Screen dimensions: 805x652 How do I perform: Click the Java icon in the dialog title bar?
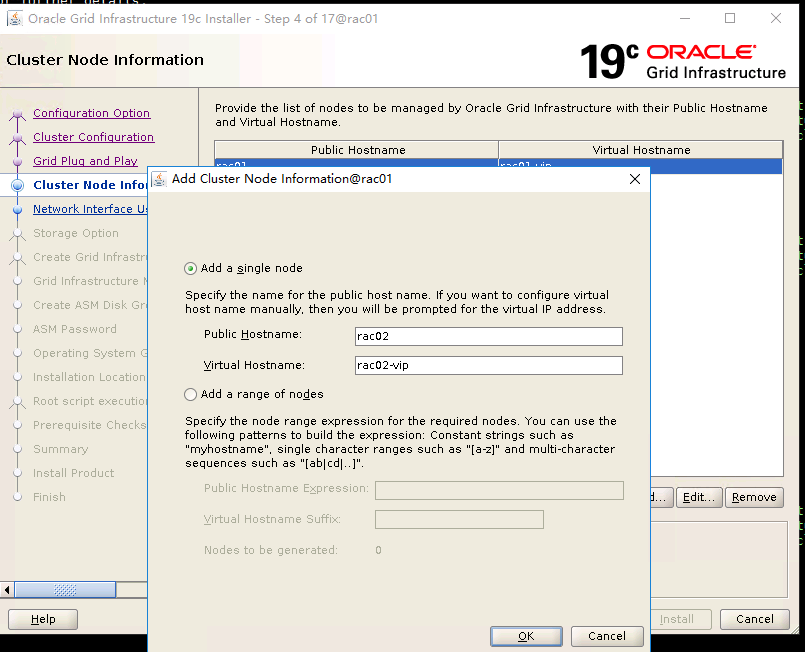pos(159,179)
